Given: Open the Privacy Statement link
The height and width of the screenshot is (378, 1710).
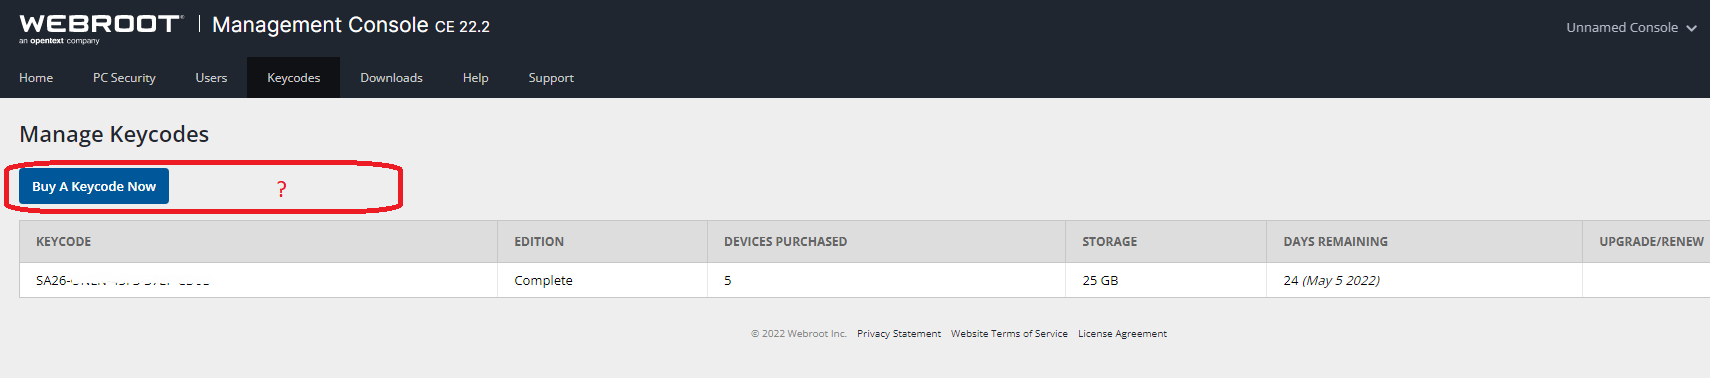Looking at the screenshot, I should pos(899,334).
